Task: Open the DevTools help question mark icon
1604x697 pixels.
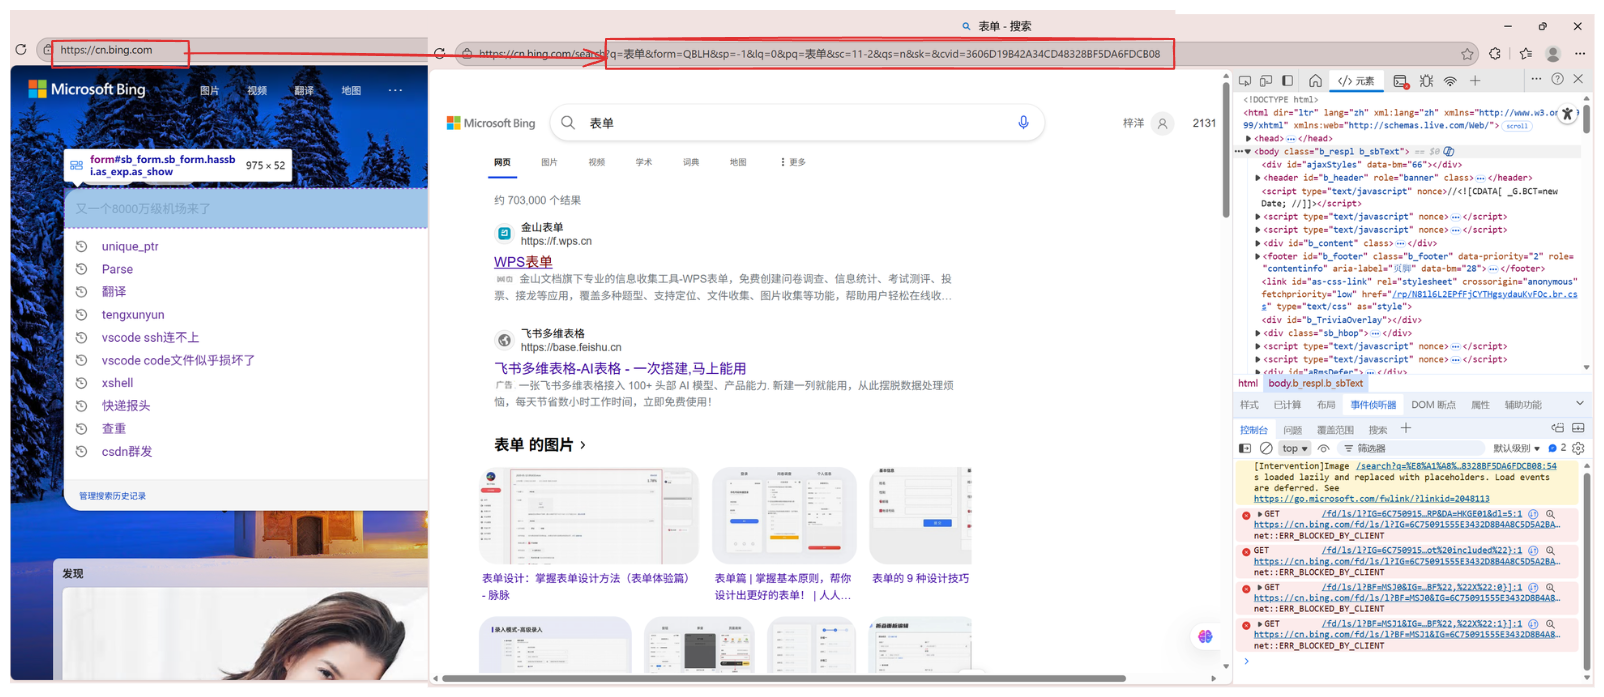Action: click(1557, 79)
